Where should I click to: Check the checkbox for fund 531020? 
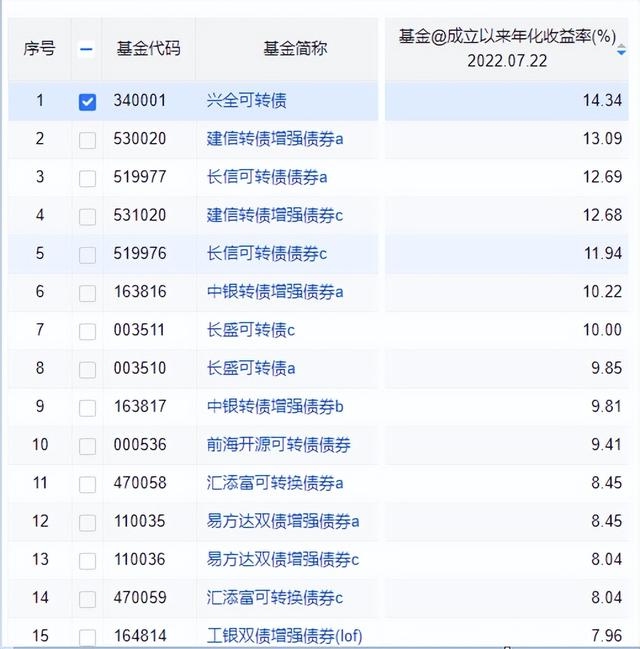pyautogui.click(x=87, y=217)
